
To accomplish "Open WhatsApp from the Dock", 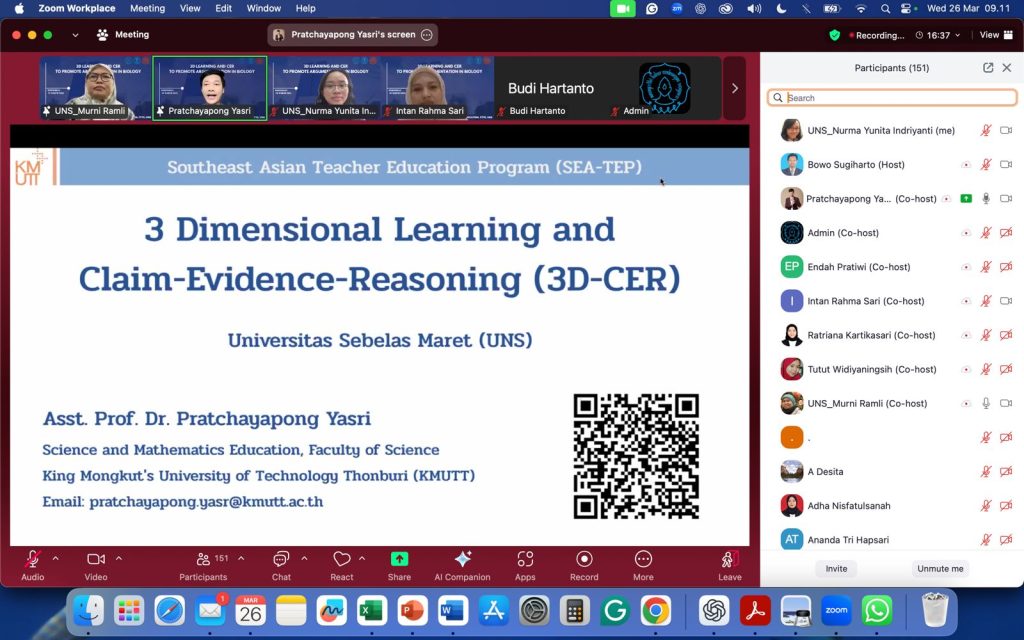I will 877,611.
